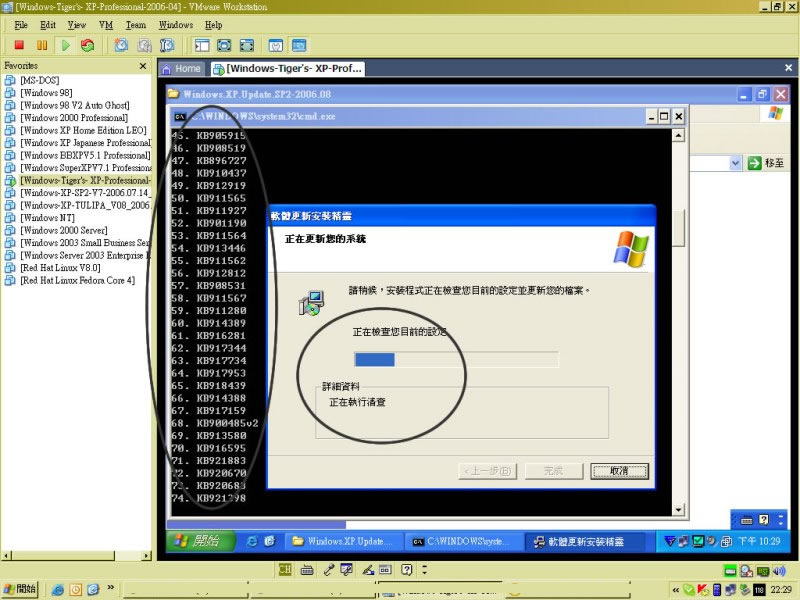Screen dimensions: 800x600
Task: Click the guest language bar help icon
Action: (764, 520)
